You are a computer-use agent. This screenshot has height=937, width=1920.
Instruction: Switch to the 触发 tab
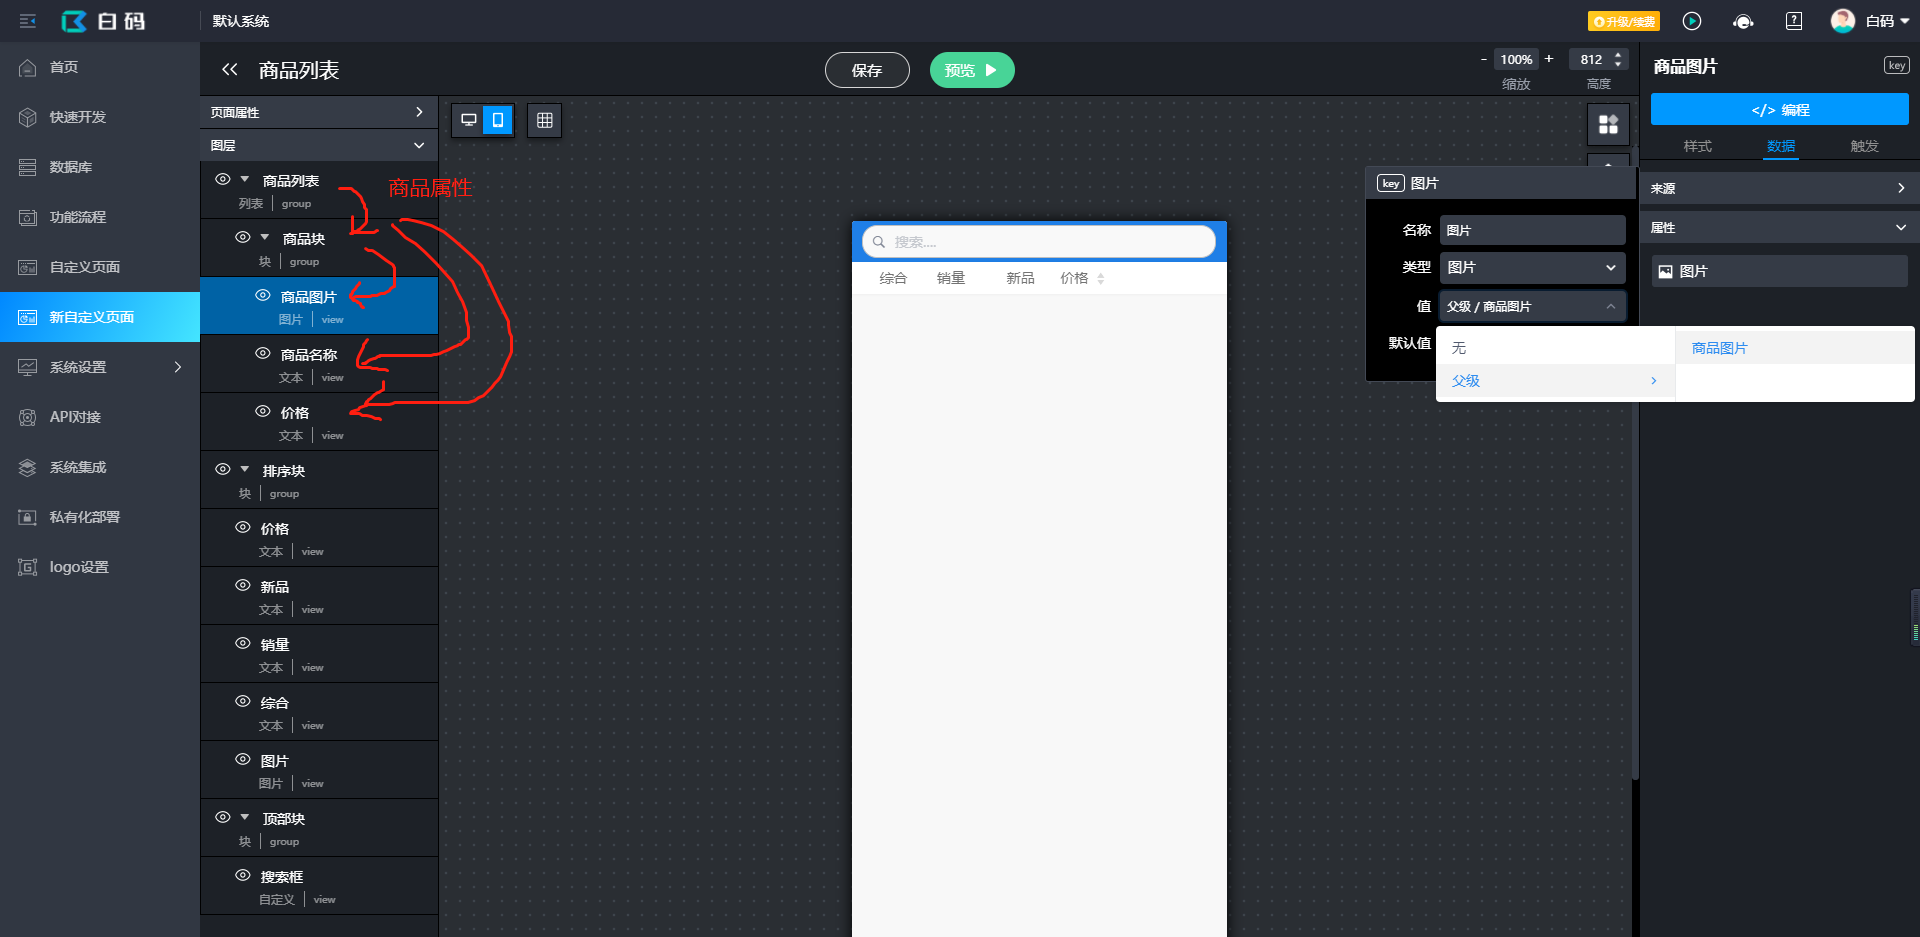[1864, 146]
